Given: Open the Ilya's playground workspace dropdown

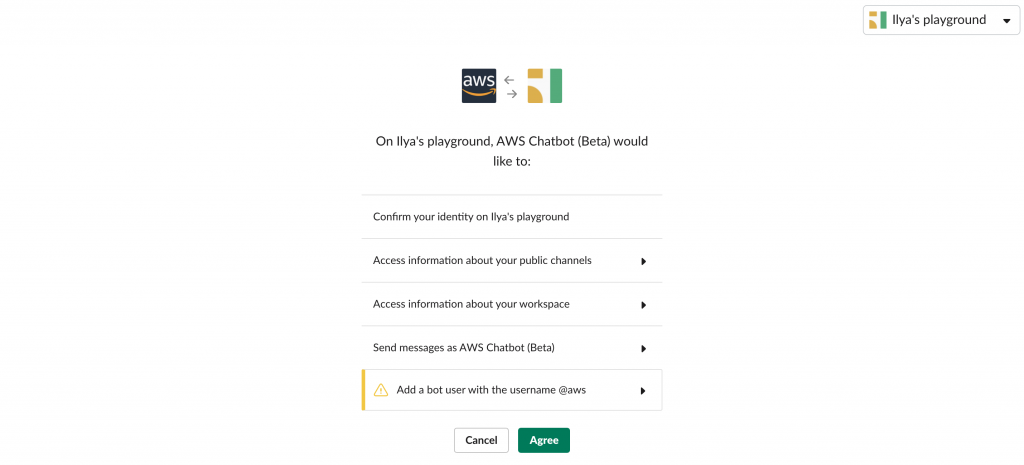Looking at the screenshot, I should click(941, 20).
